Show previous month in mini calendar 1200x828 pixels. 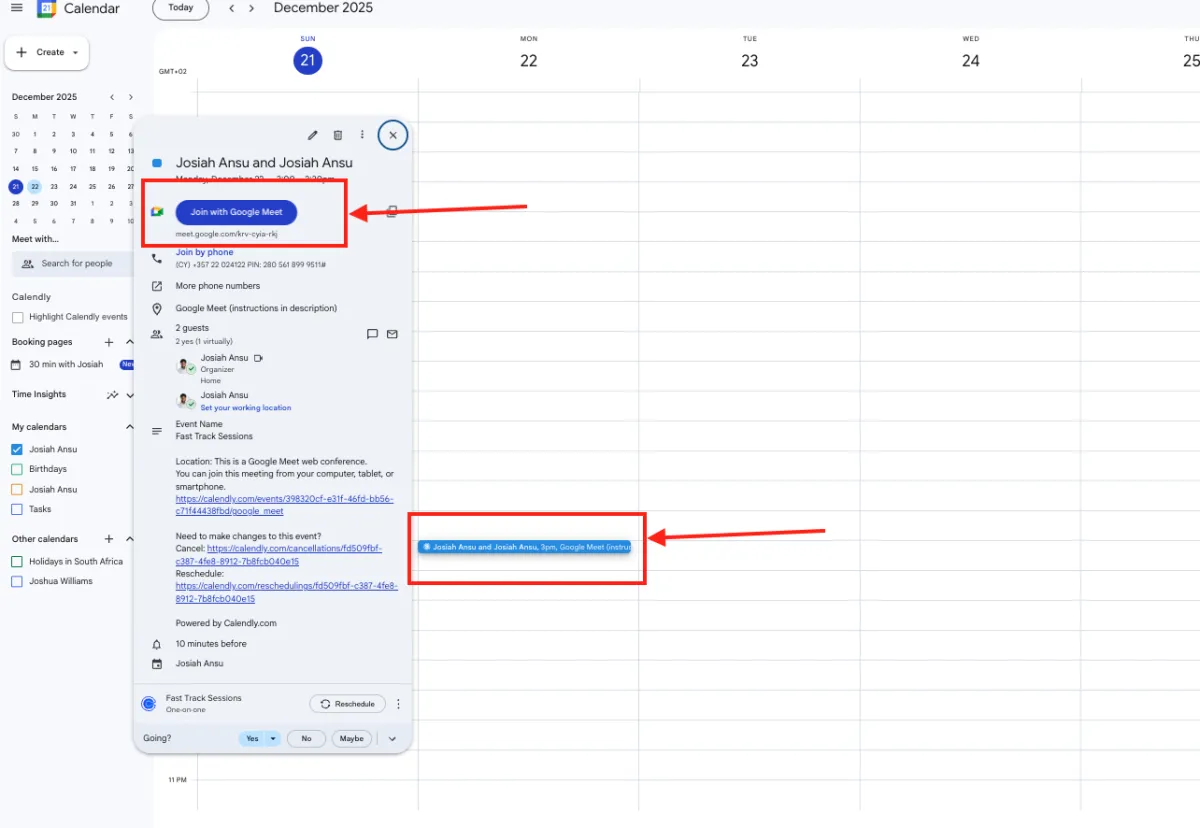pyautogui.click(x=112, y=97)
